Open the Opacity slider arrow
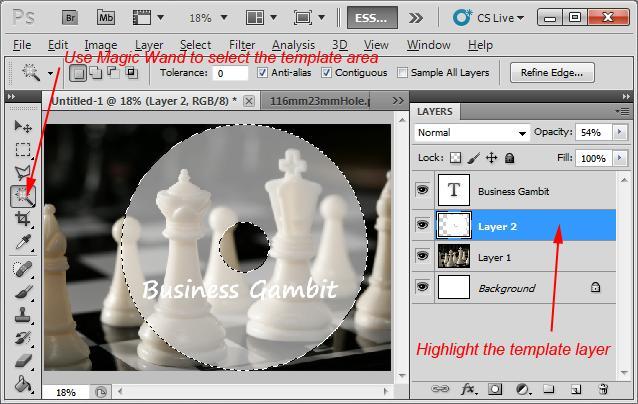 click(x=620, y=132)
